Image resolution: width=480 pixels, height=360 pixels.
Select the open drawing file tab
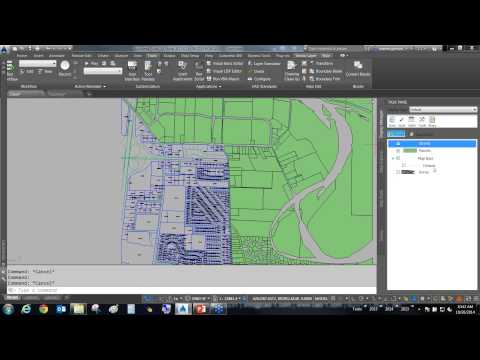point(25,94)
